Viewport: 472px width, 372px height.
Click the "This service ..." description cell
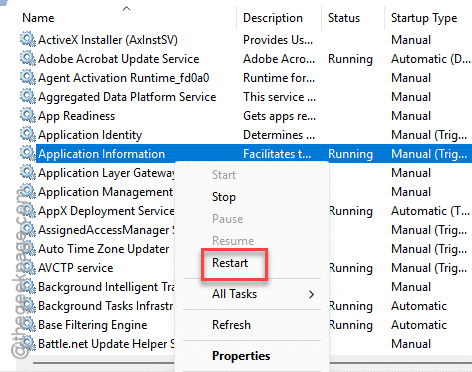[x=279, y=97]
